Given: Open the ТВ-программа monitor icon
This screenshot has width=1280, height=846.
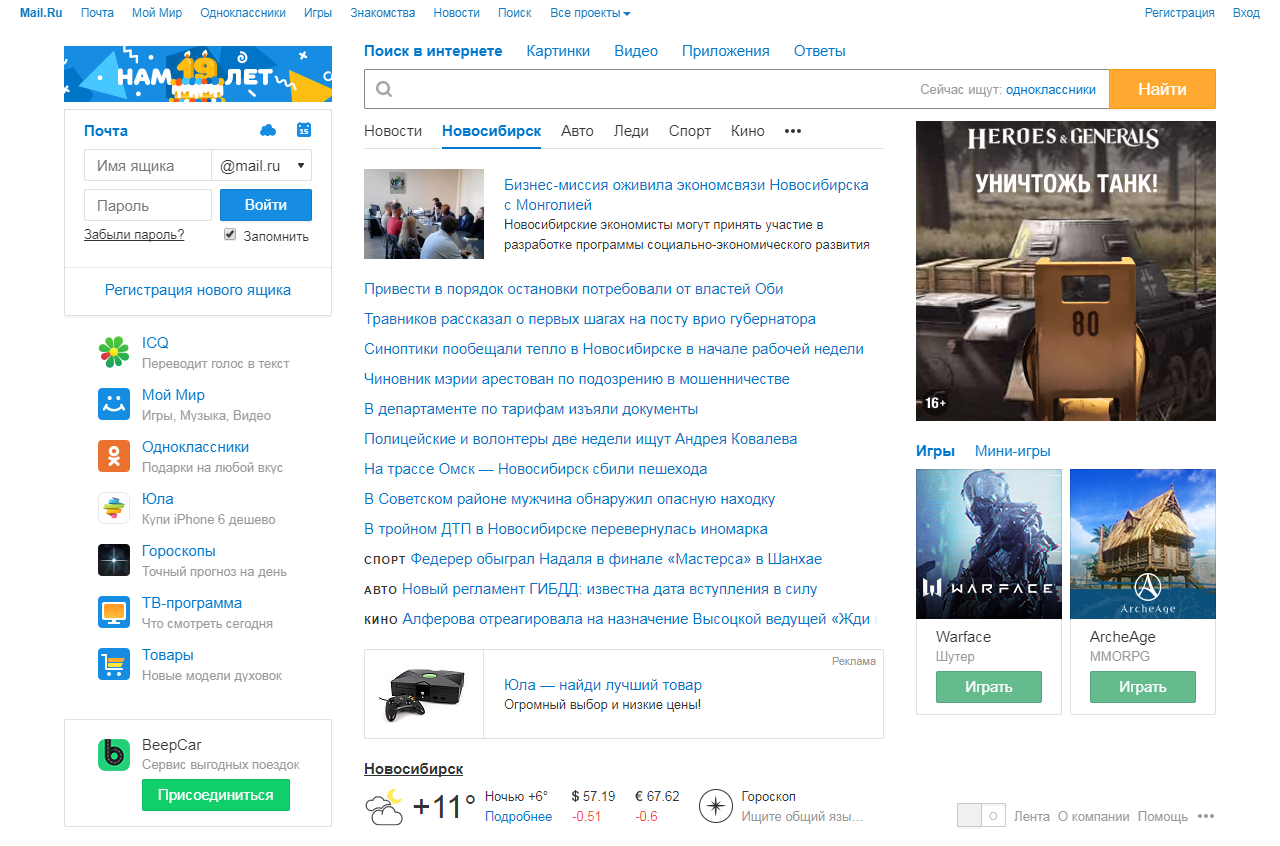Looking at the screenshot, I should click(x=114, y=612).
